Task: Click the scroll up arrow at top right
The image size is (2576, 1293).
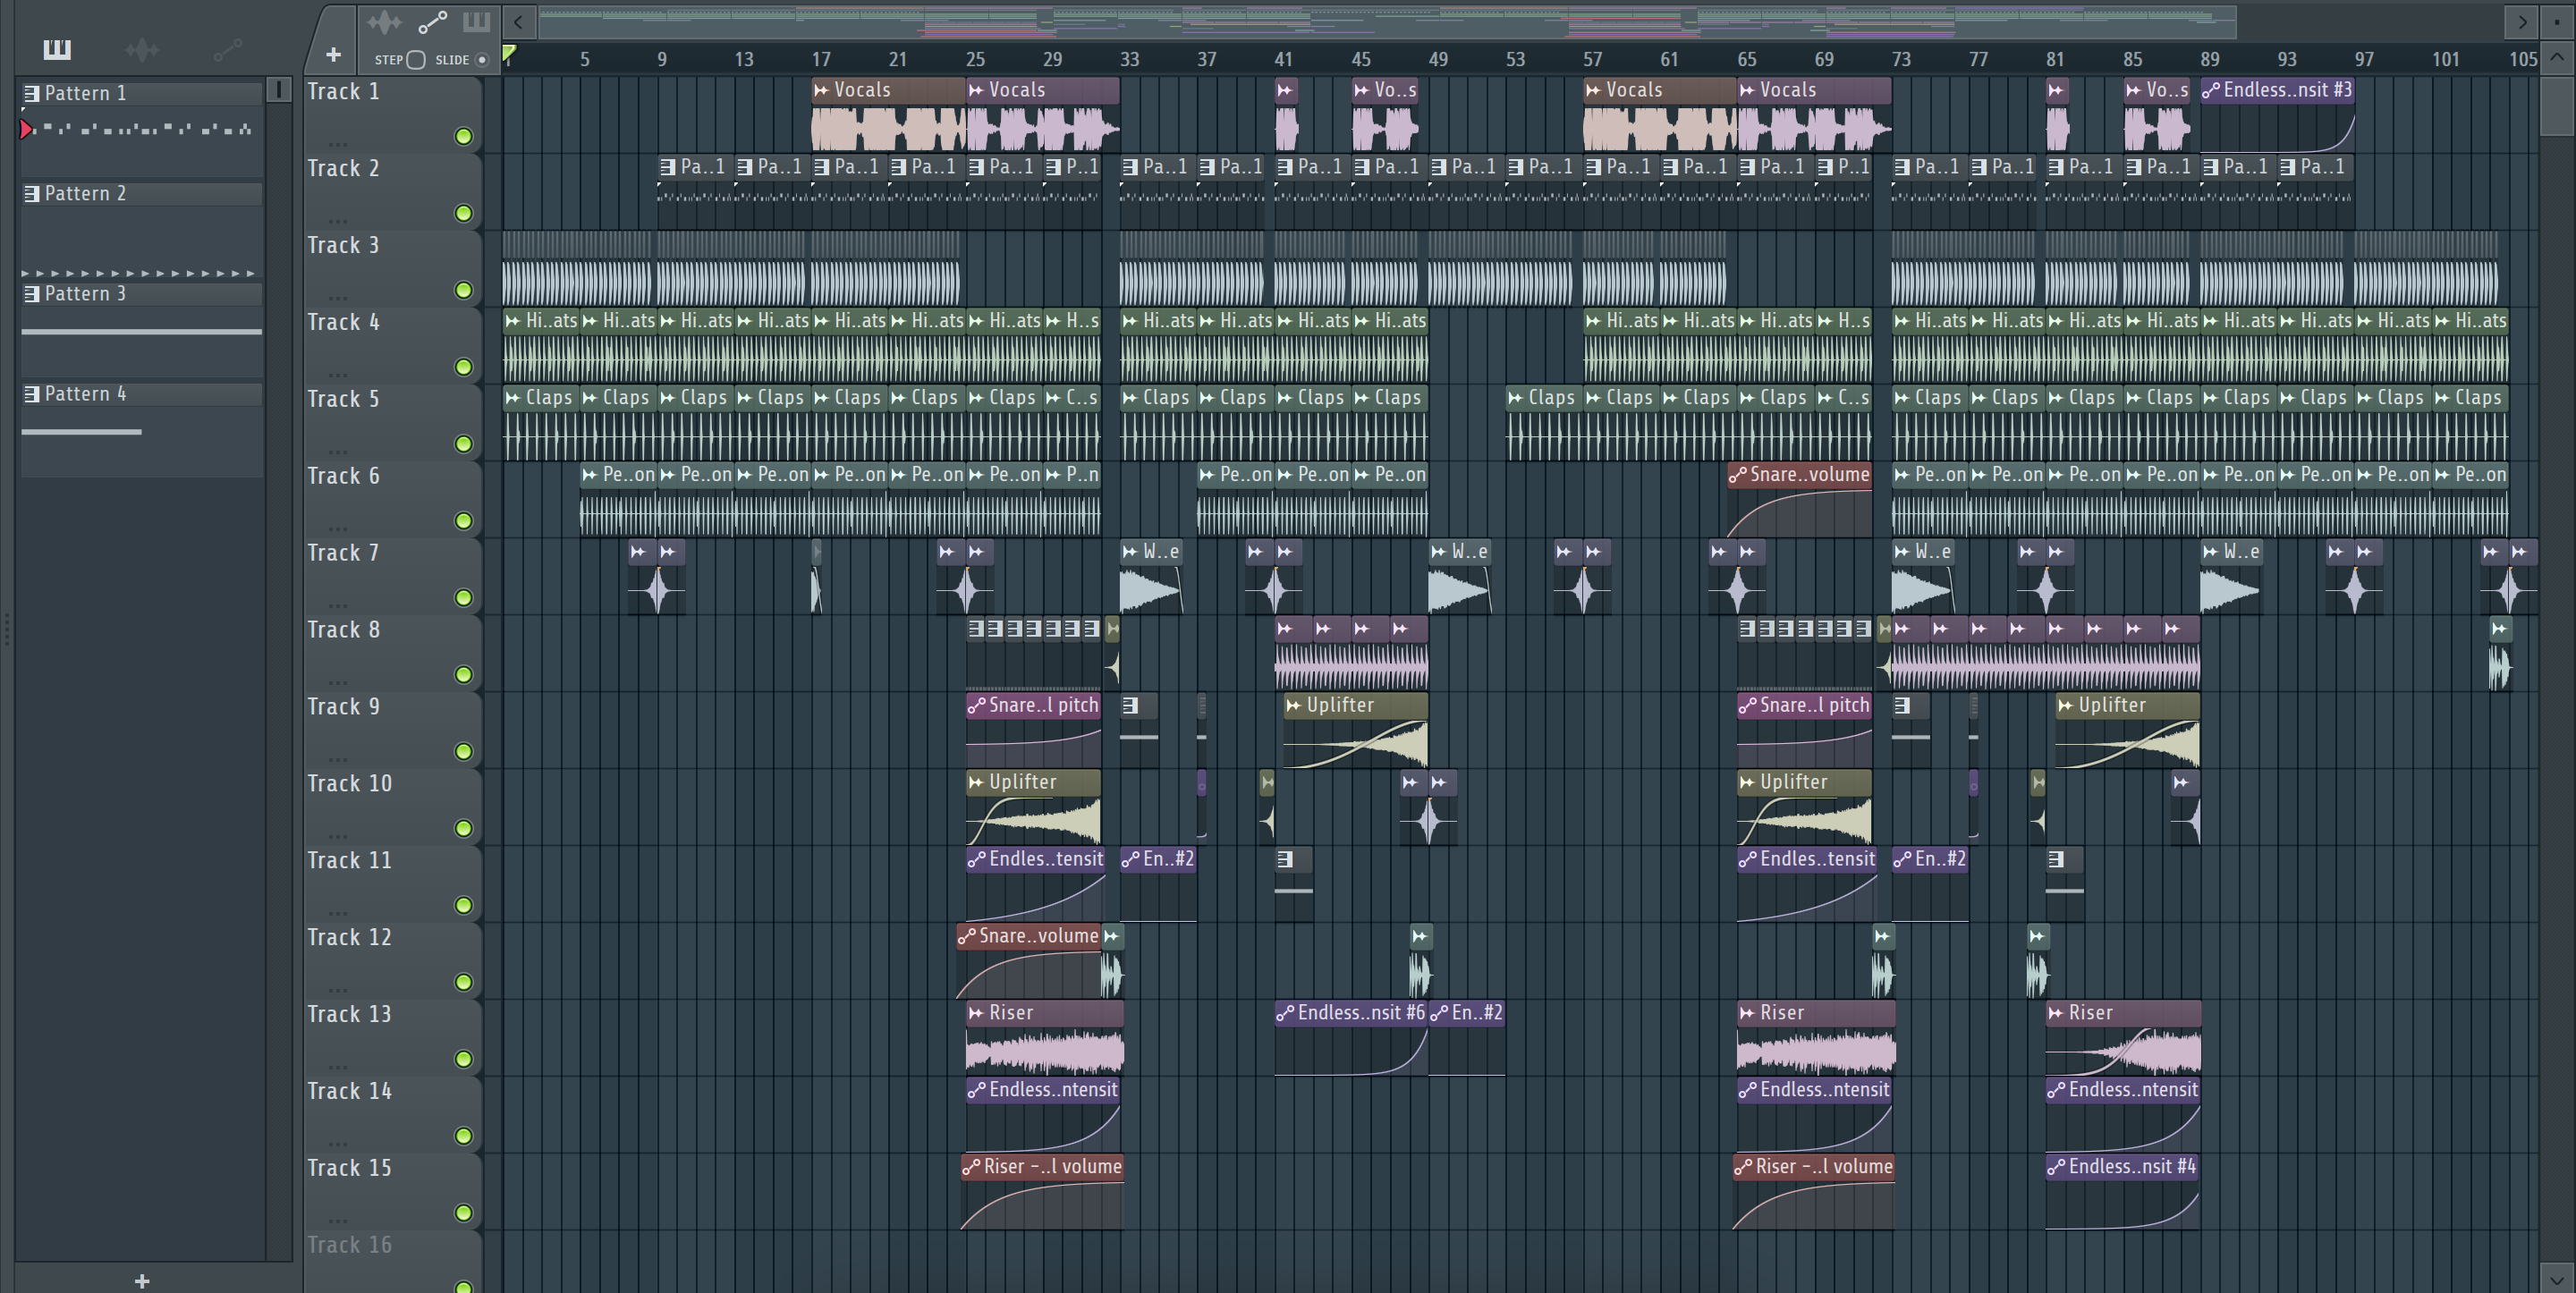Action: [x=2556, y=57]
